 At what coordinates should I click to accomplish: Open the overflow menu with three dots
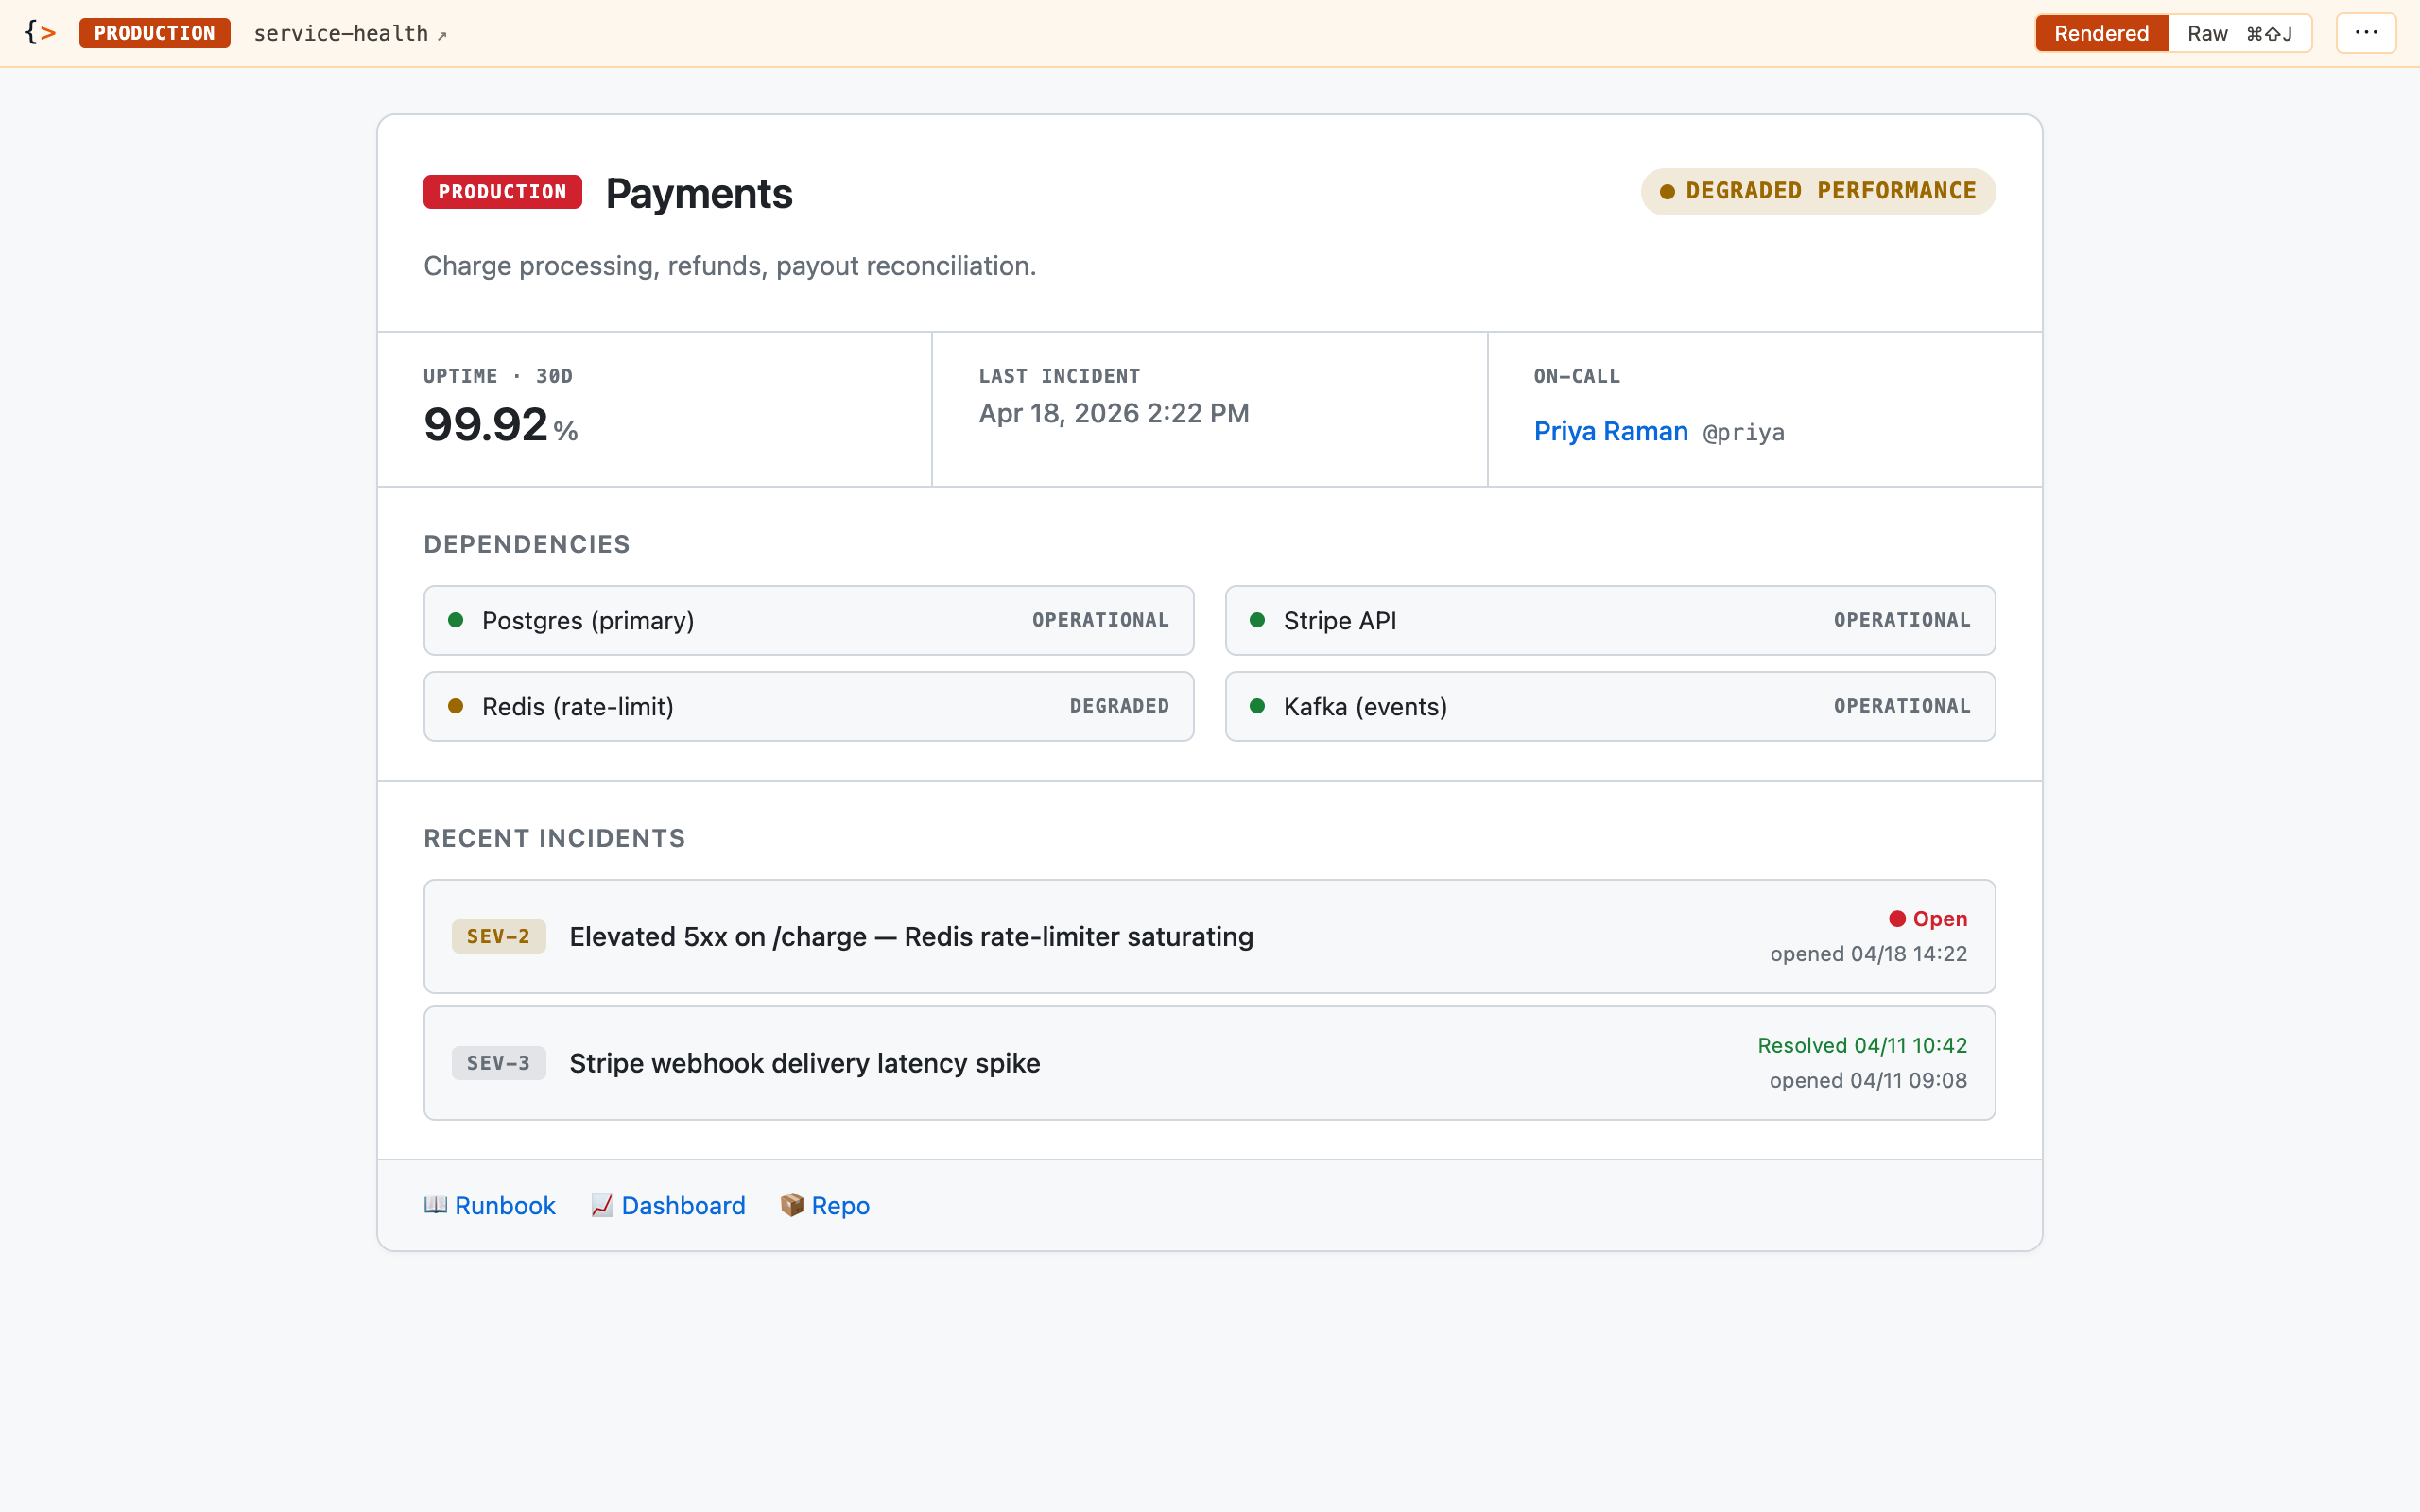click(x=2365, y=32)
